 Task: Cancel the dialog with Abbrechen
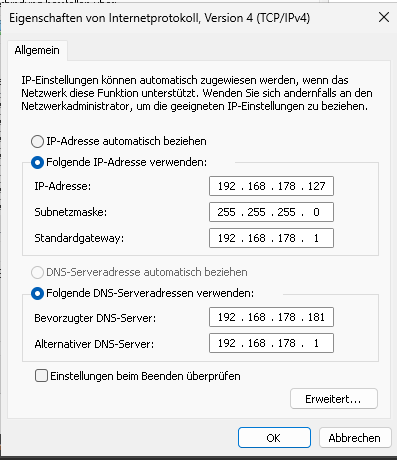pyautogui.click(x=355, y=438)
